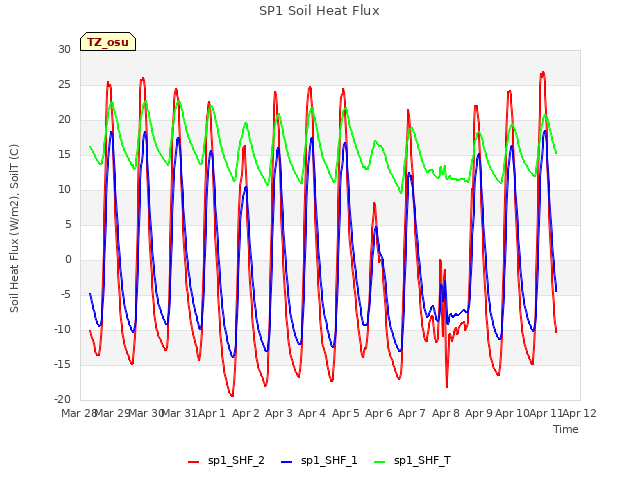Image resolution: width=640 pixels, height=480 pixels.
Task: Click the -20 y-axis tick label
Action: 62,400
